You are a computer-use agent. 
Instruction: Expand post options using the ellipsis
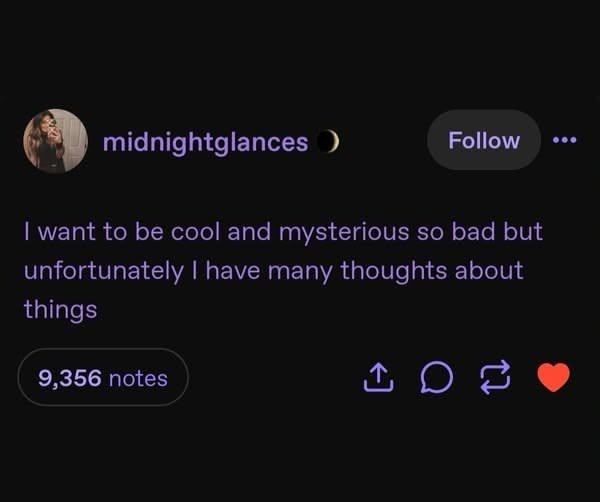click(565, 140)
